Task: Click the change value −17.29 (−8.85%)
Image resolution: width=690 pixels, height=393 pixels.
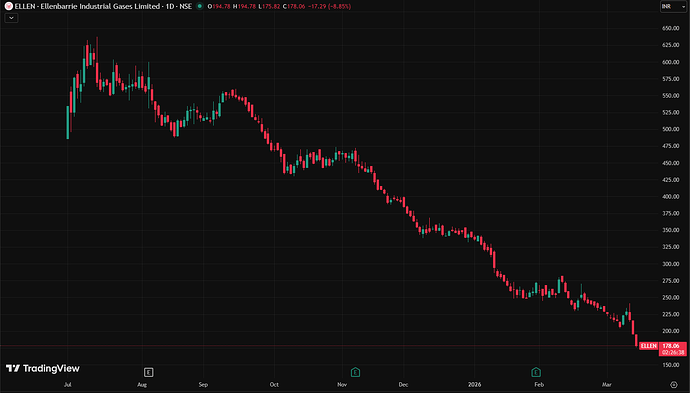Action: pos(329,6)
